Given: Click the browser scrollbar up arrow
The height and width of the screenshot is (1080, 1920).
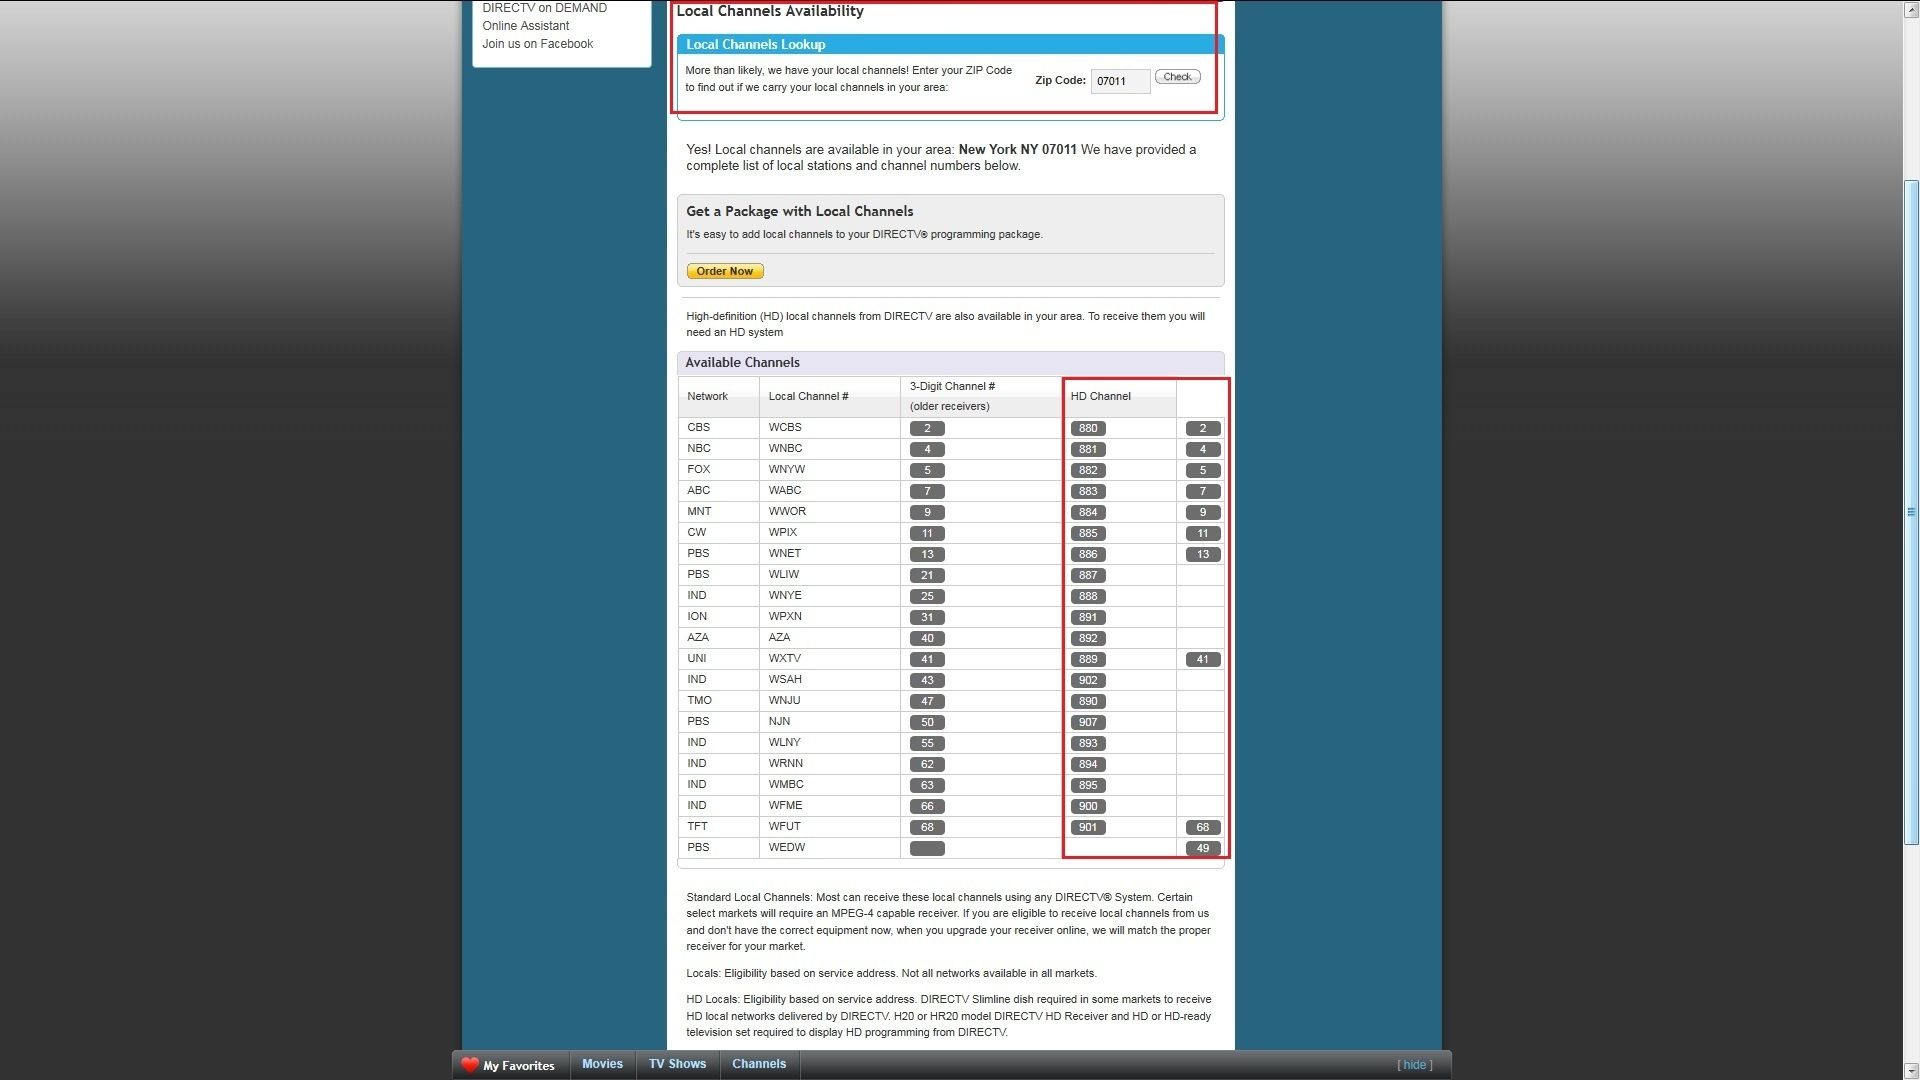Looking at the screenshot, I should pyautogui.click(x=1911, y=10).
